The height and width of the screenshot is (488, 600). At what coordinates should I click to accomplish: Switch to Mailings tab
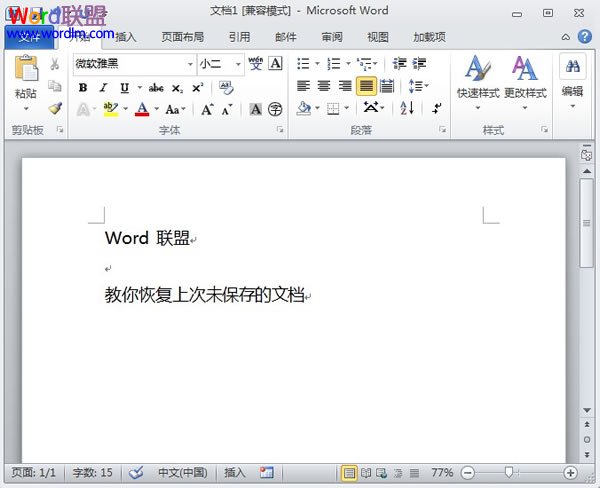pos(285,37)
